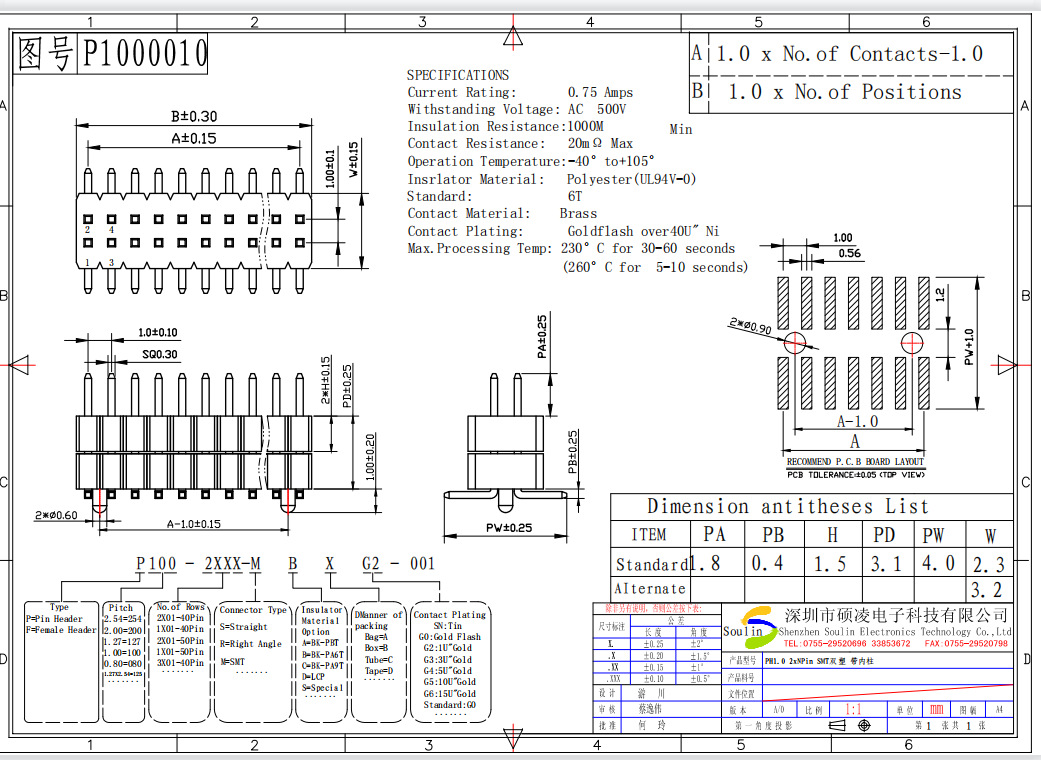Click the RECOMMEND P.C.B BOARD LAYOUT label

click(x=855, y=462)
